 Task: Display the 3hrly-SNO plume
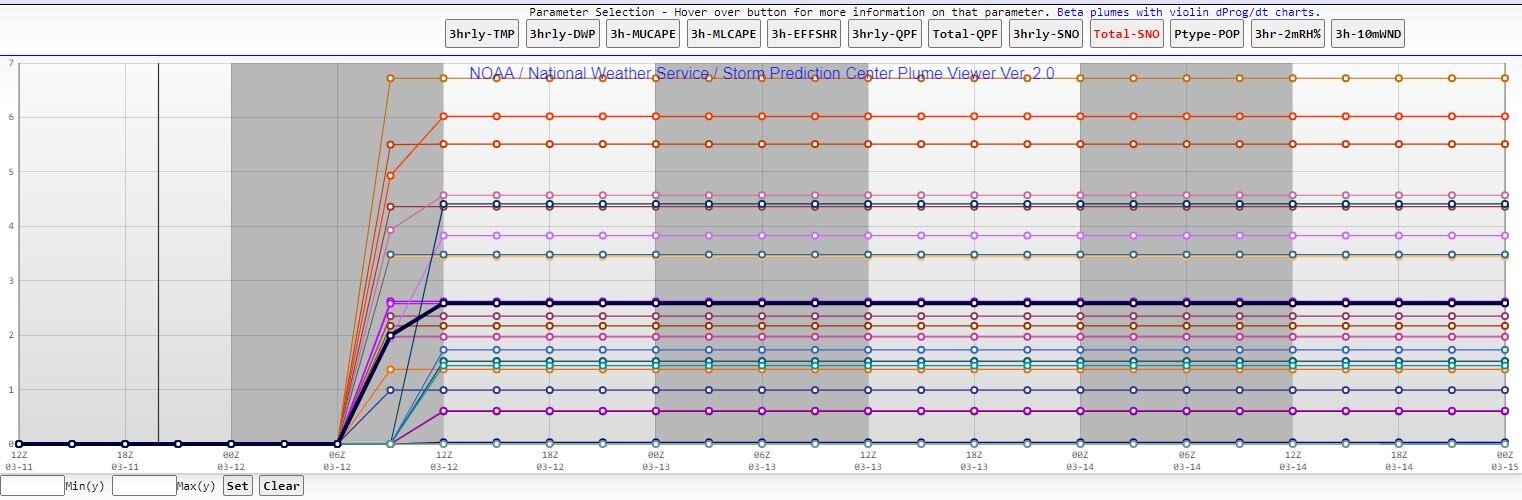click(1046, 34)
